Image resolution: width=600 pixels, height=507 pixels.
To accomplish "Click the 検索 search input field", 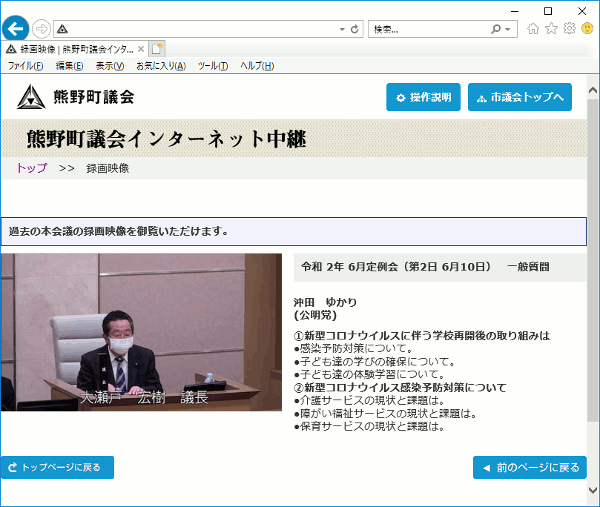I will pos(429,29).
